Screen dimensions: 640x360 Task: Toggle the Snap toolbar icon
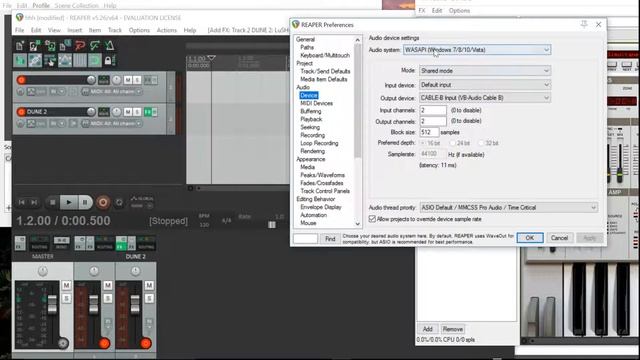pyautogui.click(x=95, y=61)
